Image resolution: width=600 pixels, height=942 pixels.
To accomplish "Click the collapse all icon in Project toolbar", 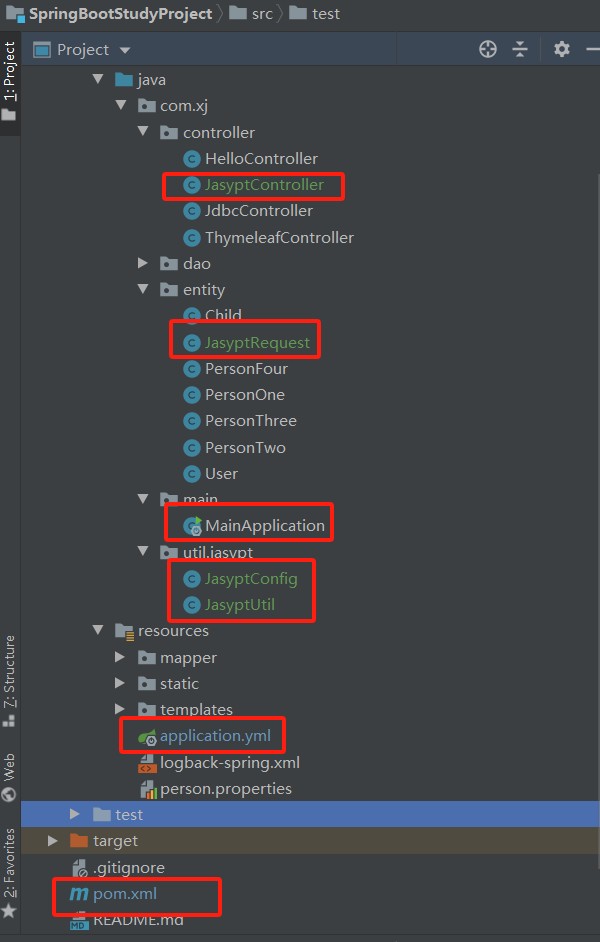I will [520, 49].
